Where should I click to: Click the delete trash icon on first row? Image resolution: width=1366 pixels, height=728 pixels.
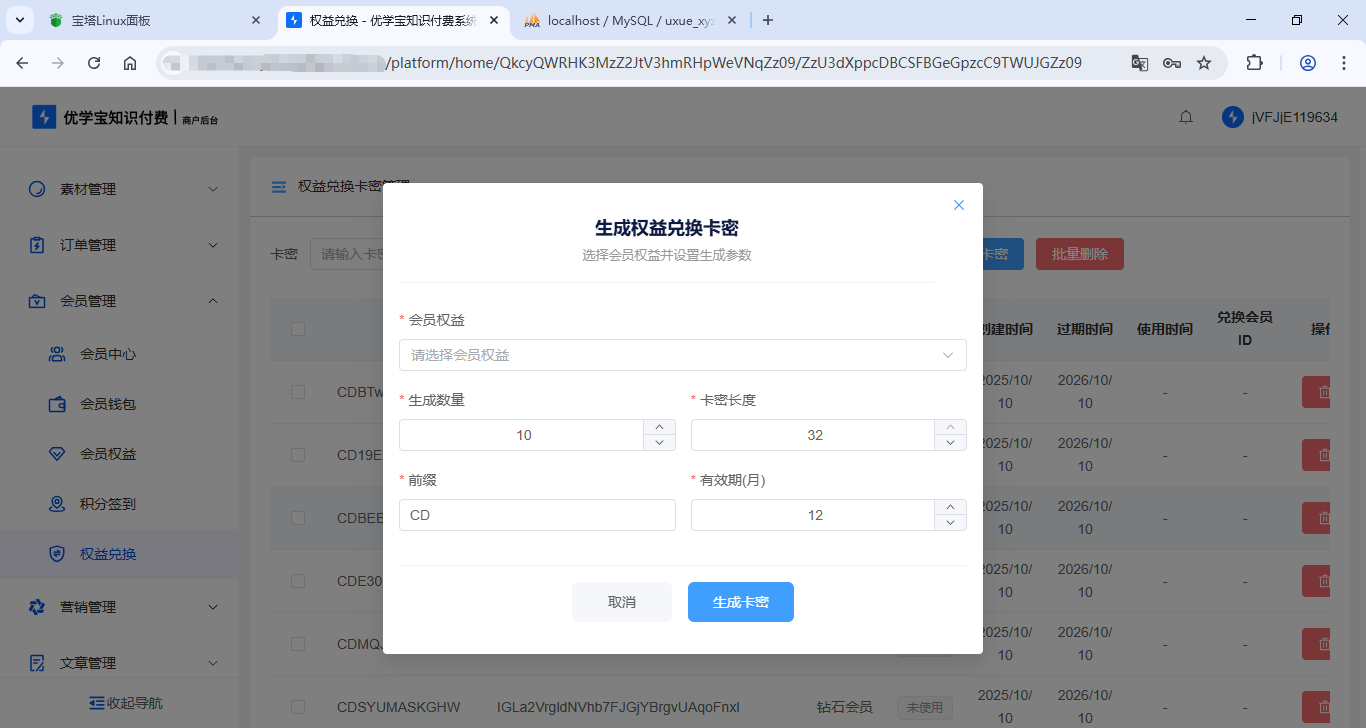point(1322,391)
